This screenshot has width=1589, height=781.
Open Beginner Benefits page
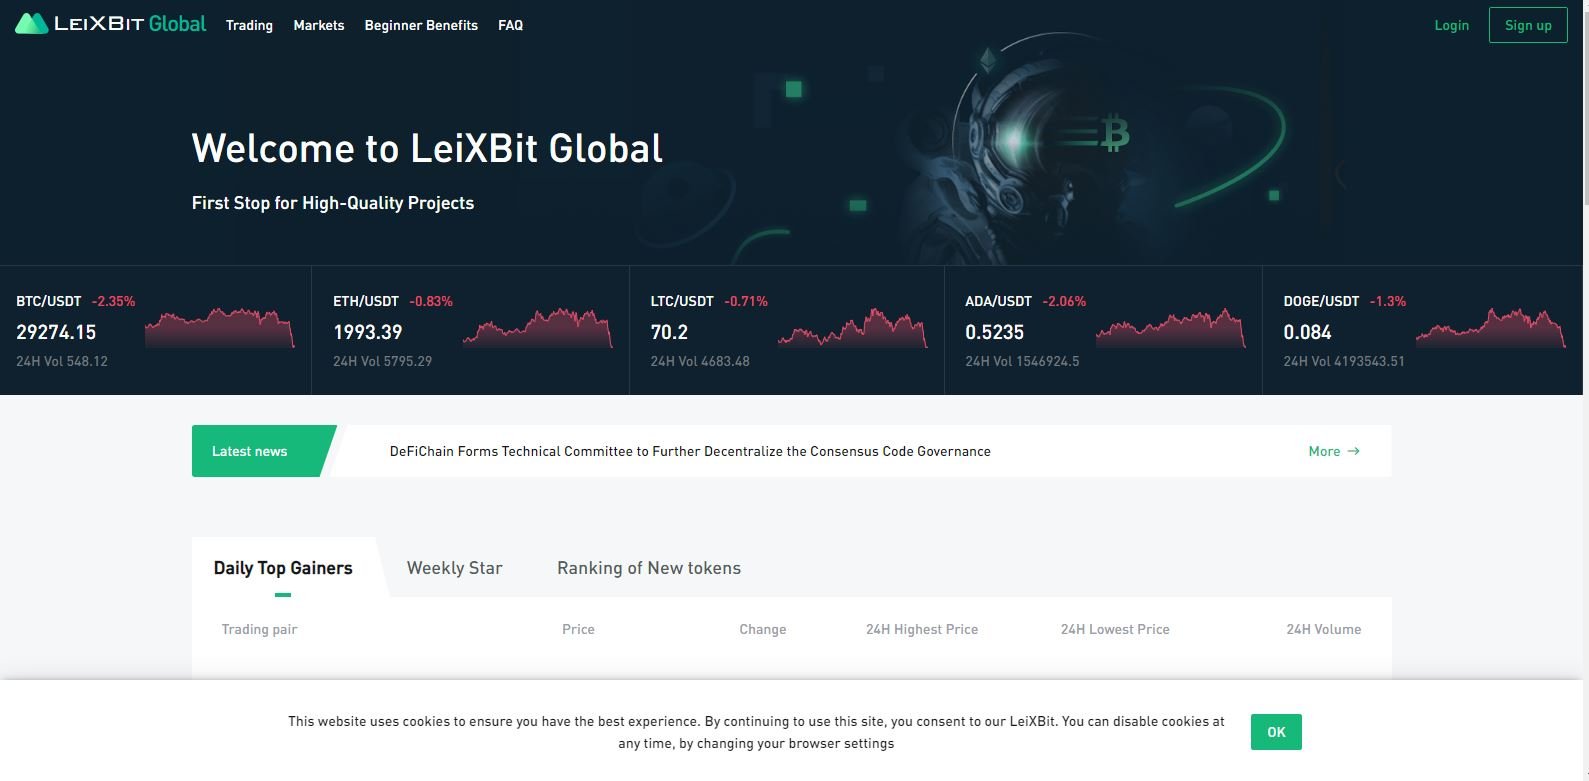click(421, 25)
